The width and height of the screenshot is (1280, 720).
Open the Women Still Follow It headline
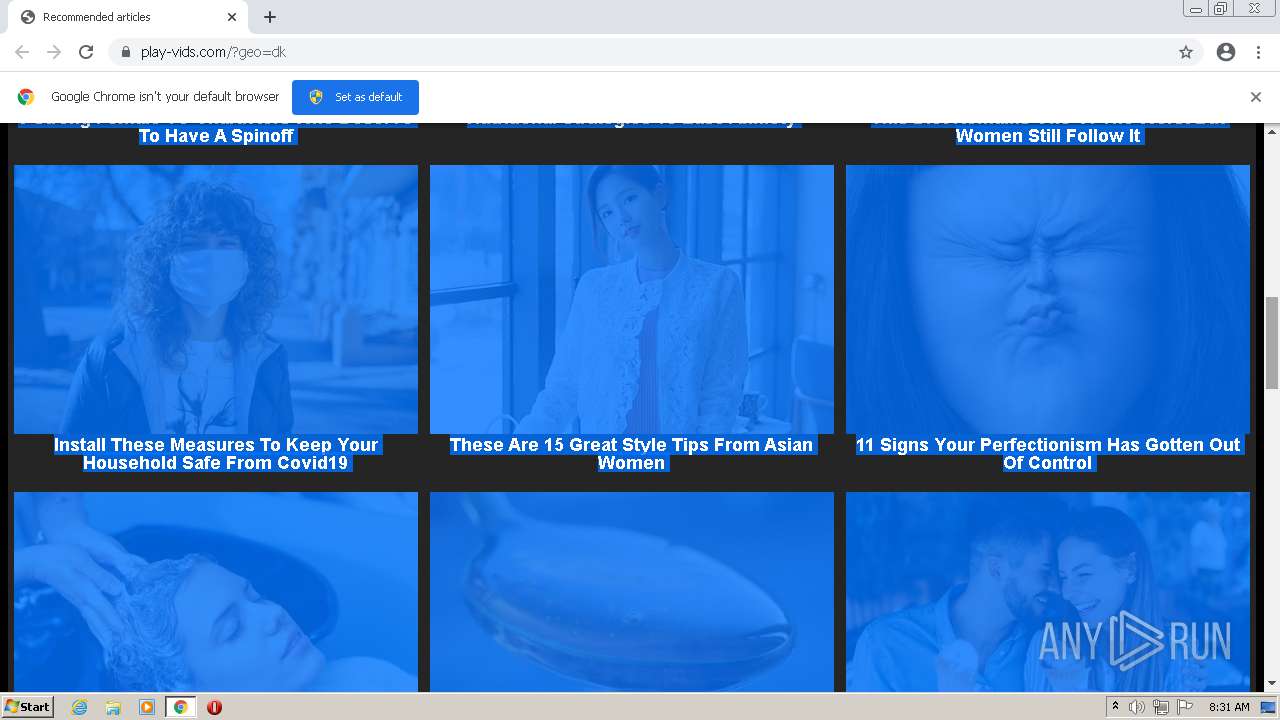1048,136
